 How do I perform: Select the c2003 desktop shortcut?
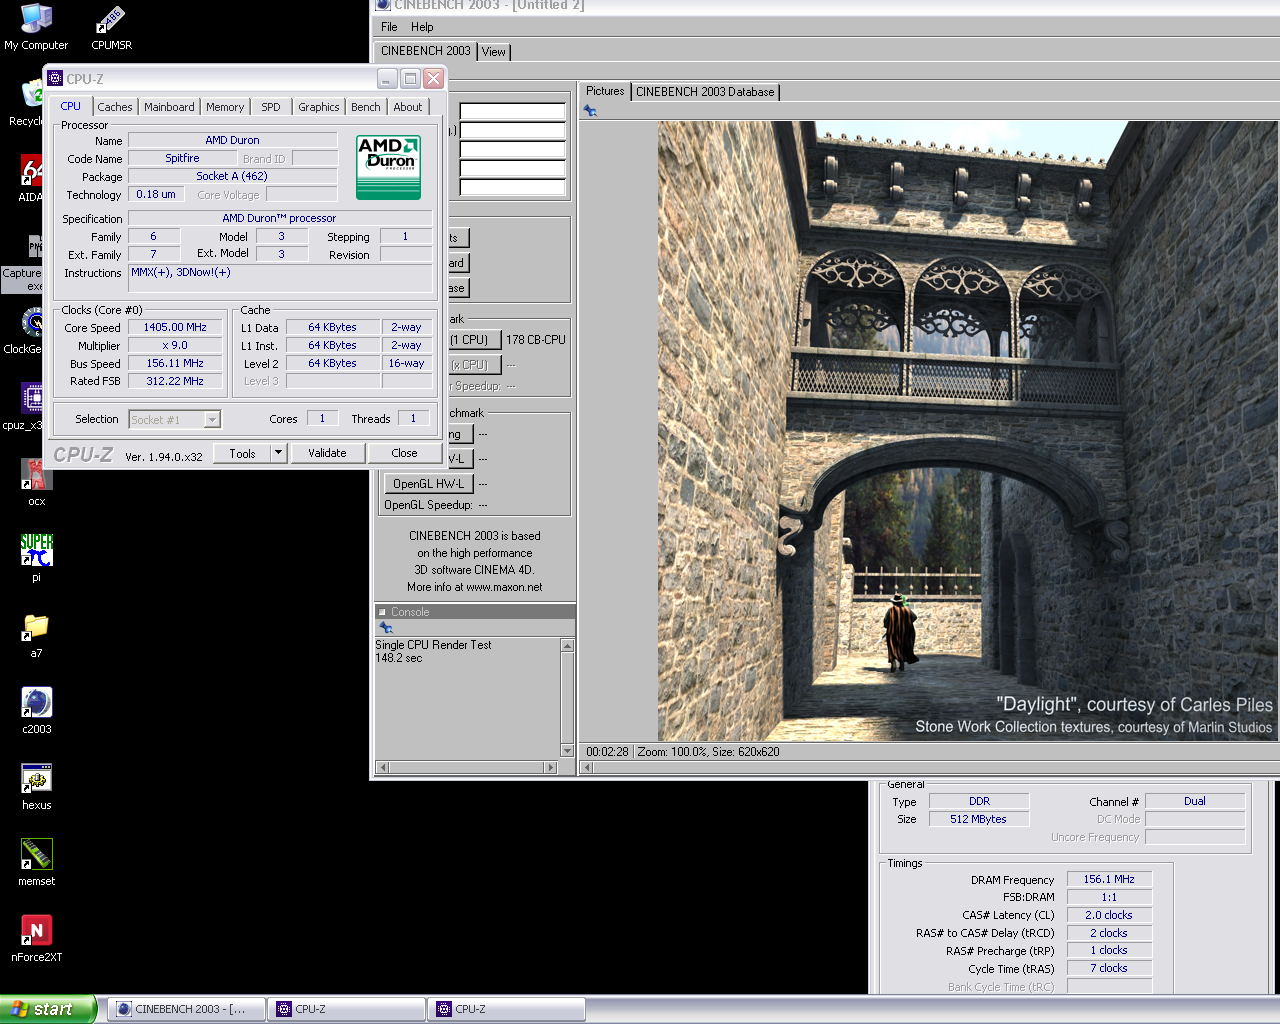(x=36, y=711)
